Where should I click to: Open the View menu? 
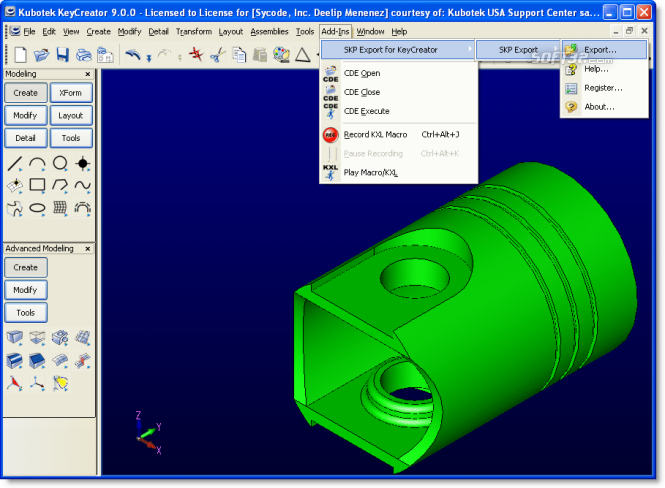pos(71,31)
